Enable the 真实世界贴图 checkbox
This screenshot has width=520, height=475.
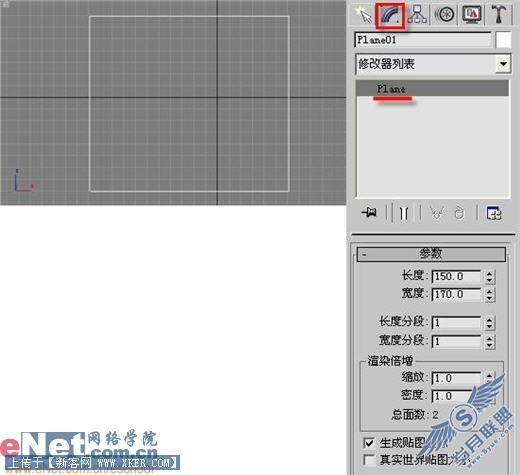coord(369,460)
